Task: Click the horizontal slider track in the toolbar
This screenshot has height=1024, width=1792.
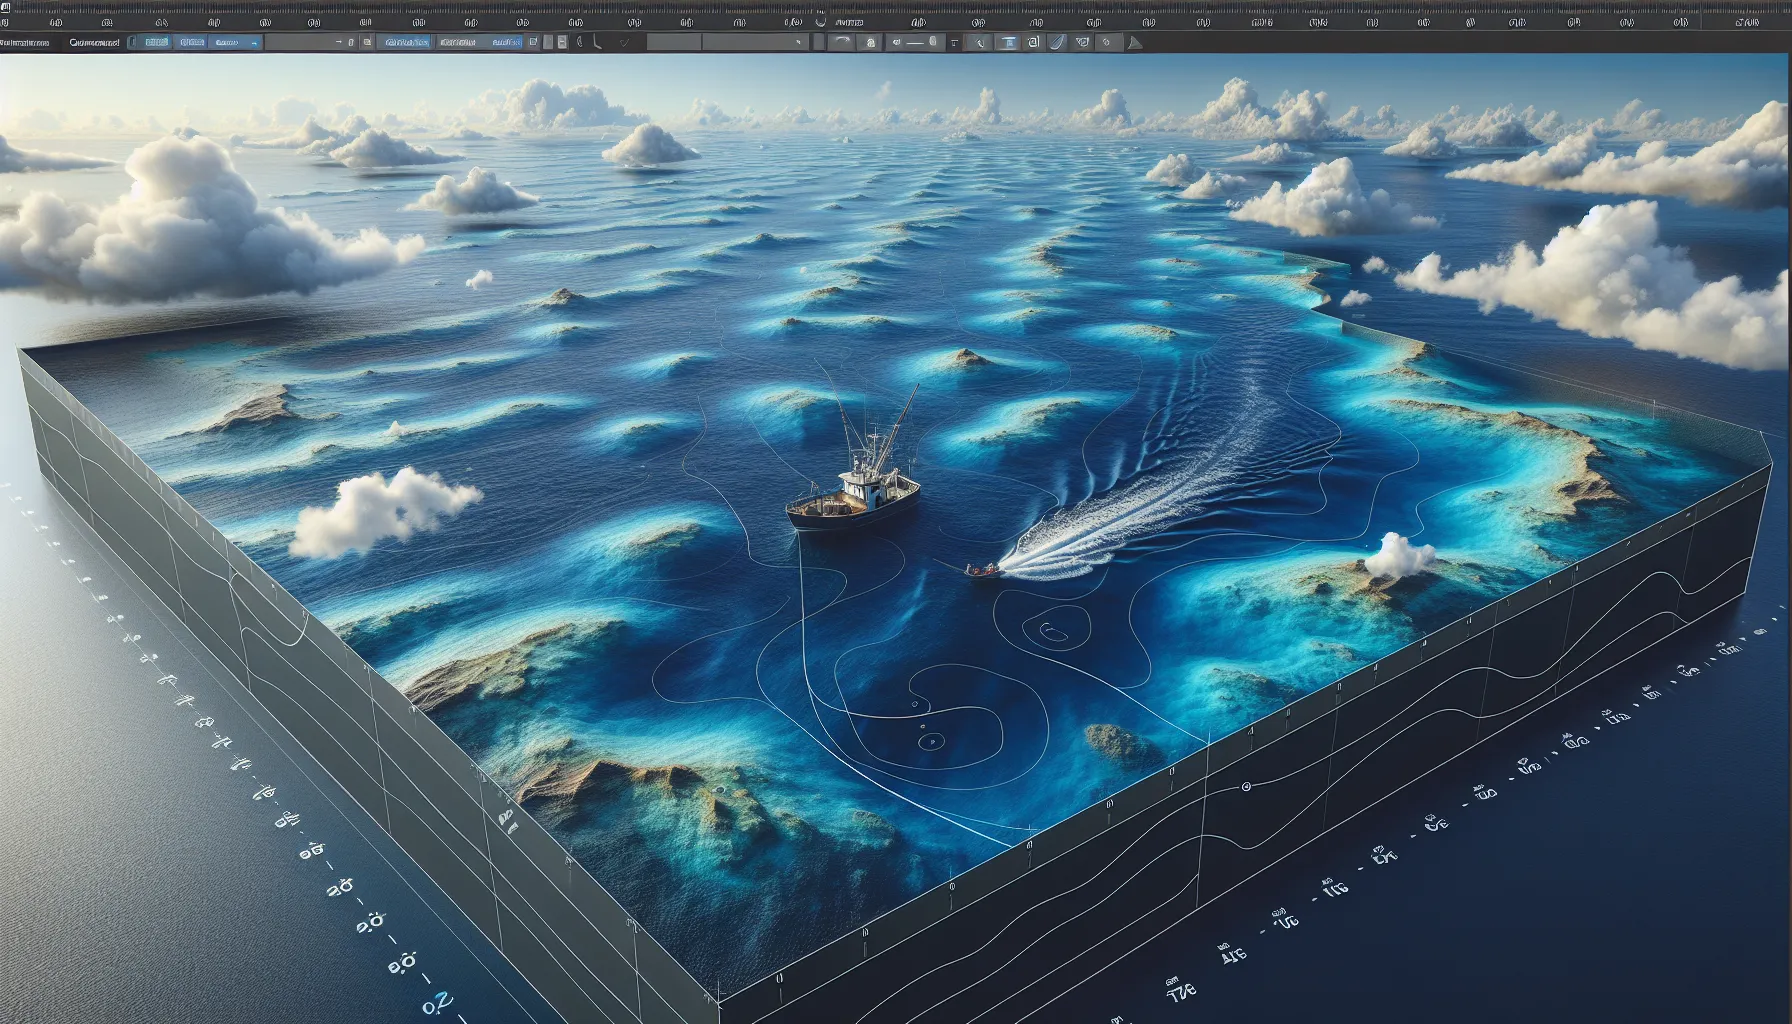Action: coord(915,42)
